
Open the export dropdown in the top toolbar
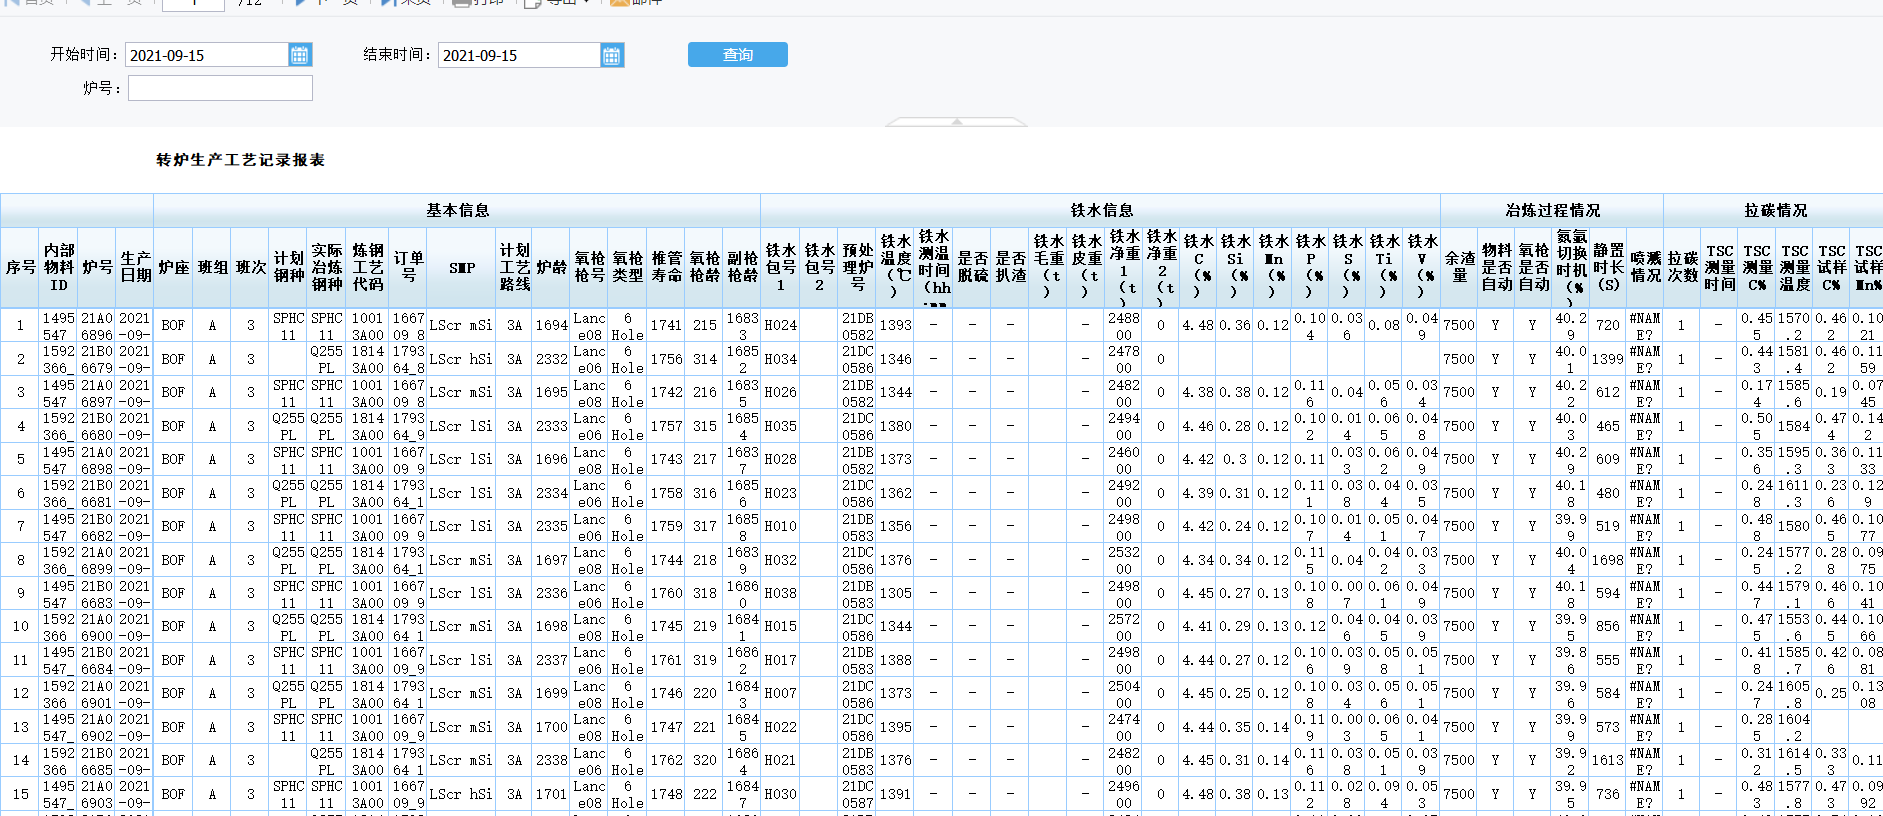(x=557, y=2)
